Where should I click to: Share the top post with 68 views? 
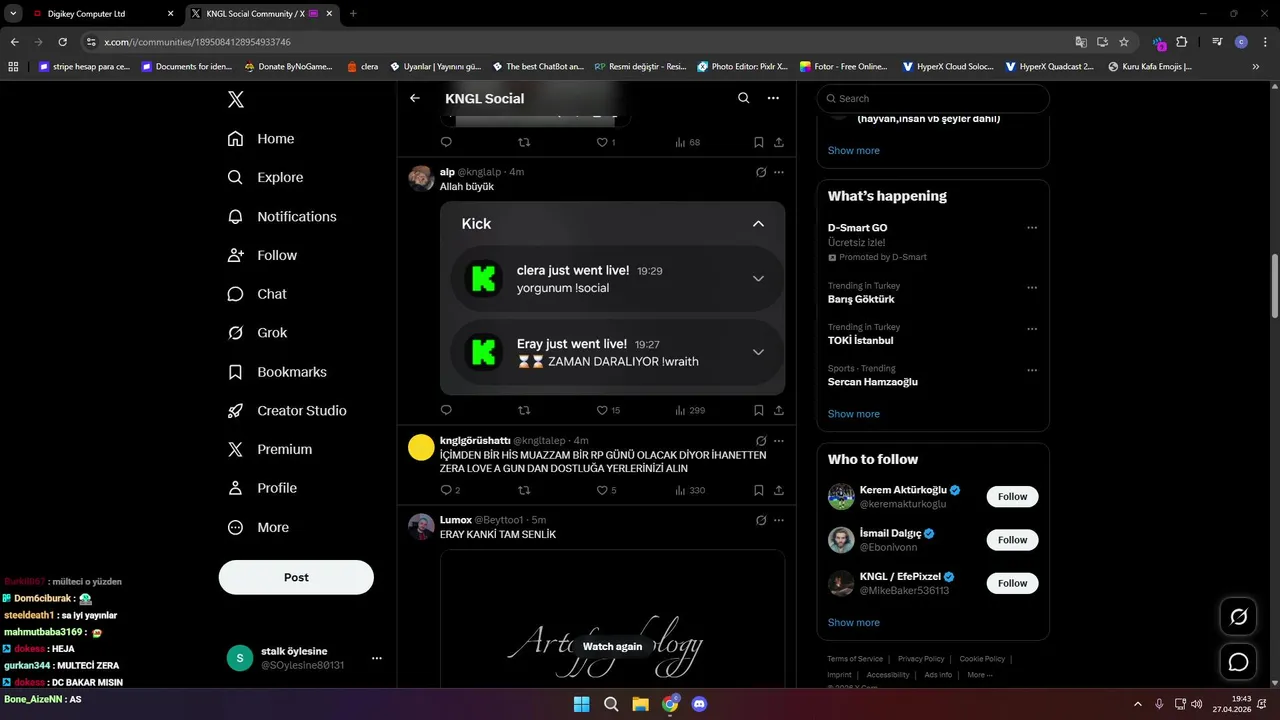coord(779,142)
